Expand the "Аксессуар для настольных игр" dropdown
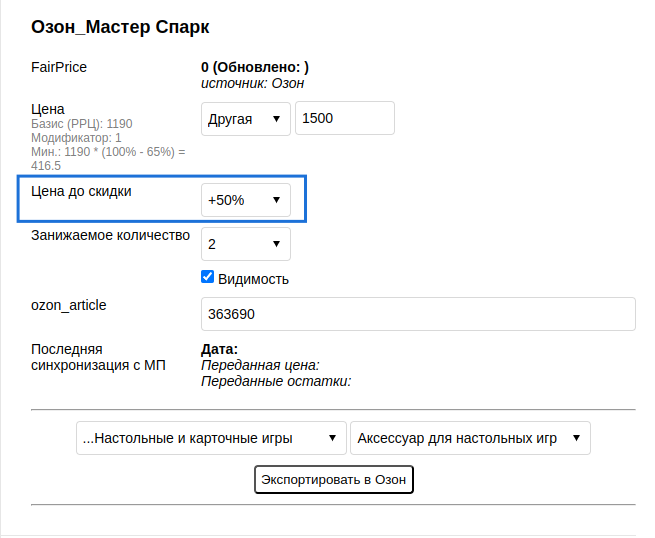The width and height of the screenshot is (655, 538). pyautogui.click(x=470, y=438)
